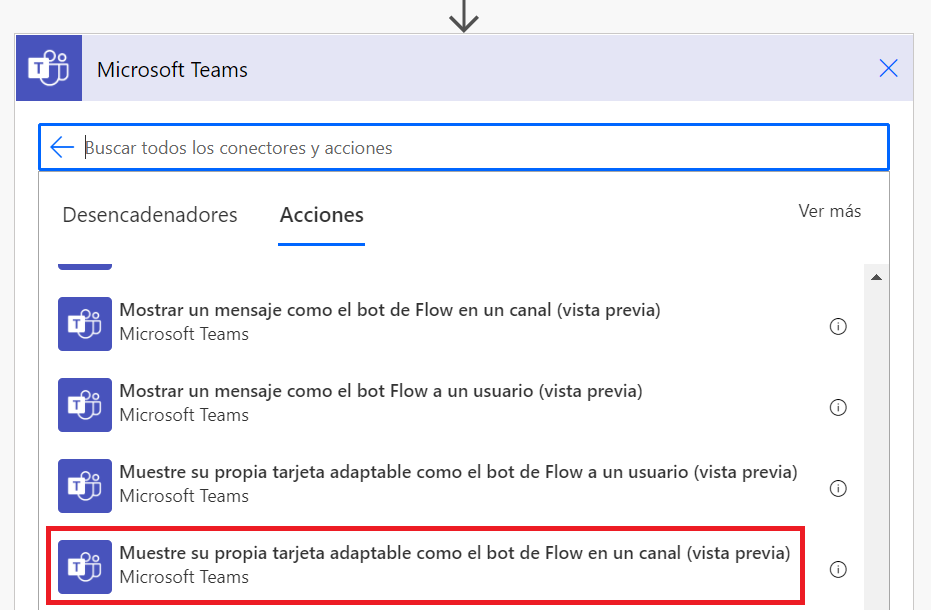
Task: View info about the Flow bot user message action
Action: (838, 407)
